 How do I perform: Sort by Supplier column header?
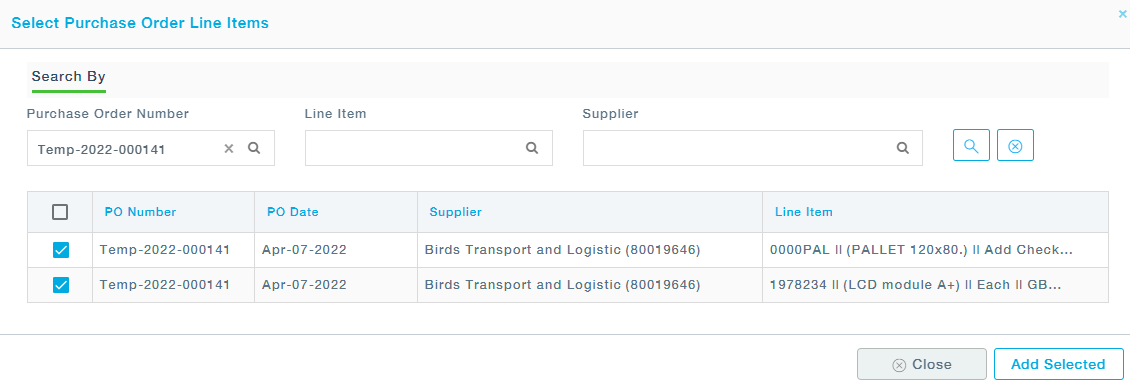[455, 212]
